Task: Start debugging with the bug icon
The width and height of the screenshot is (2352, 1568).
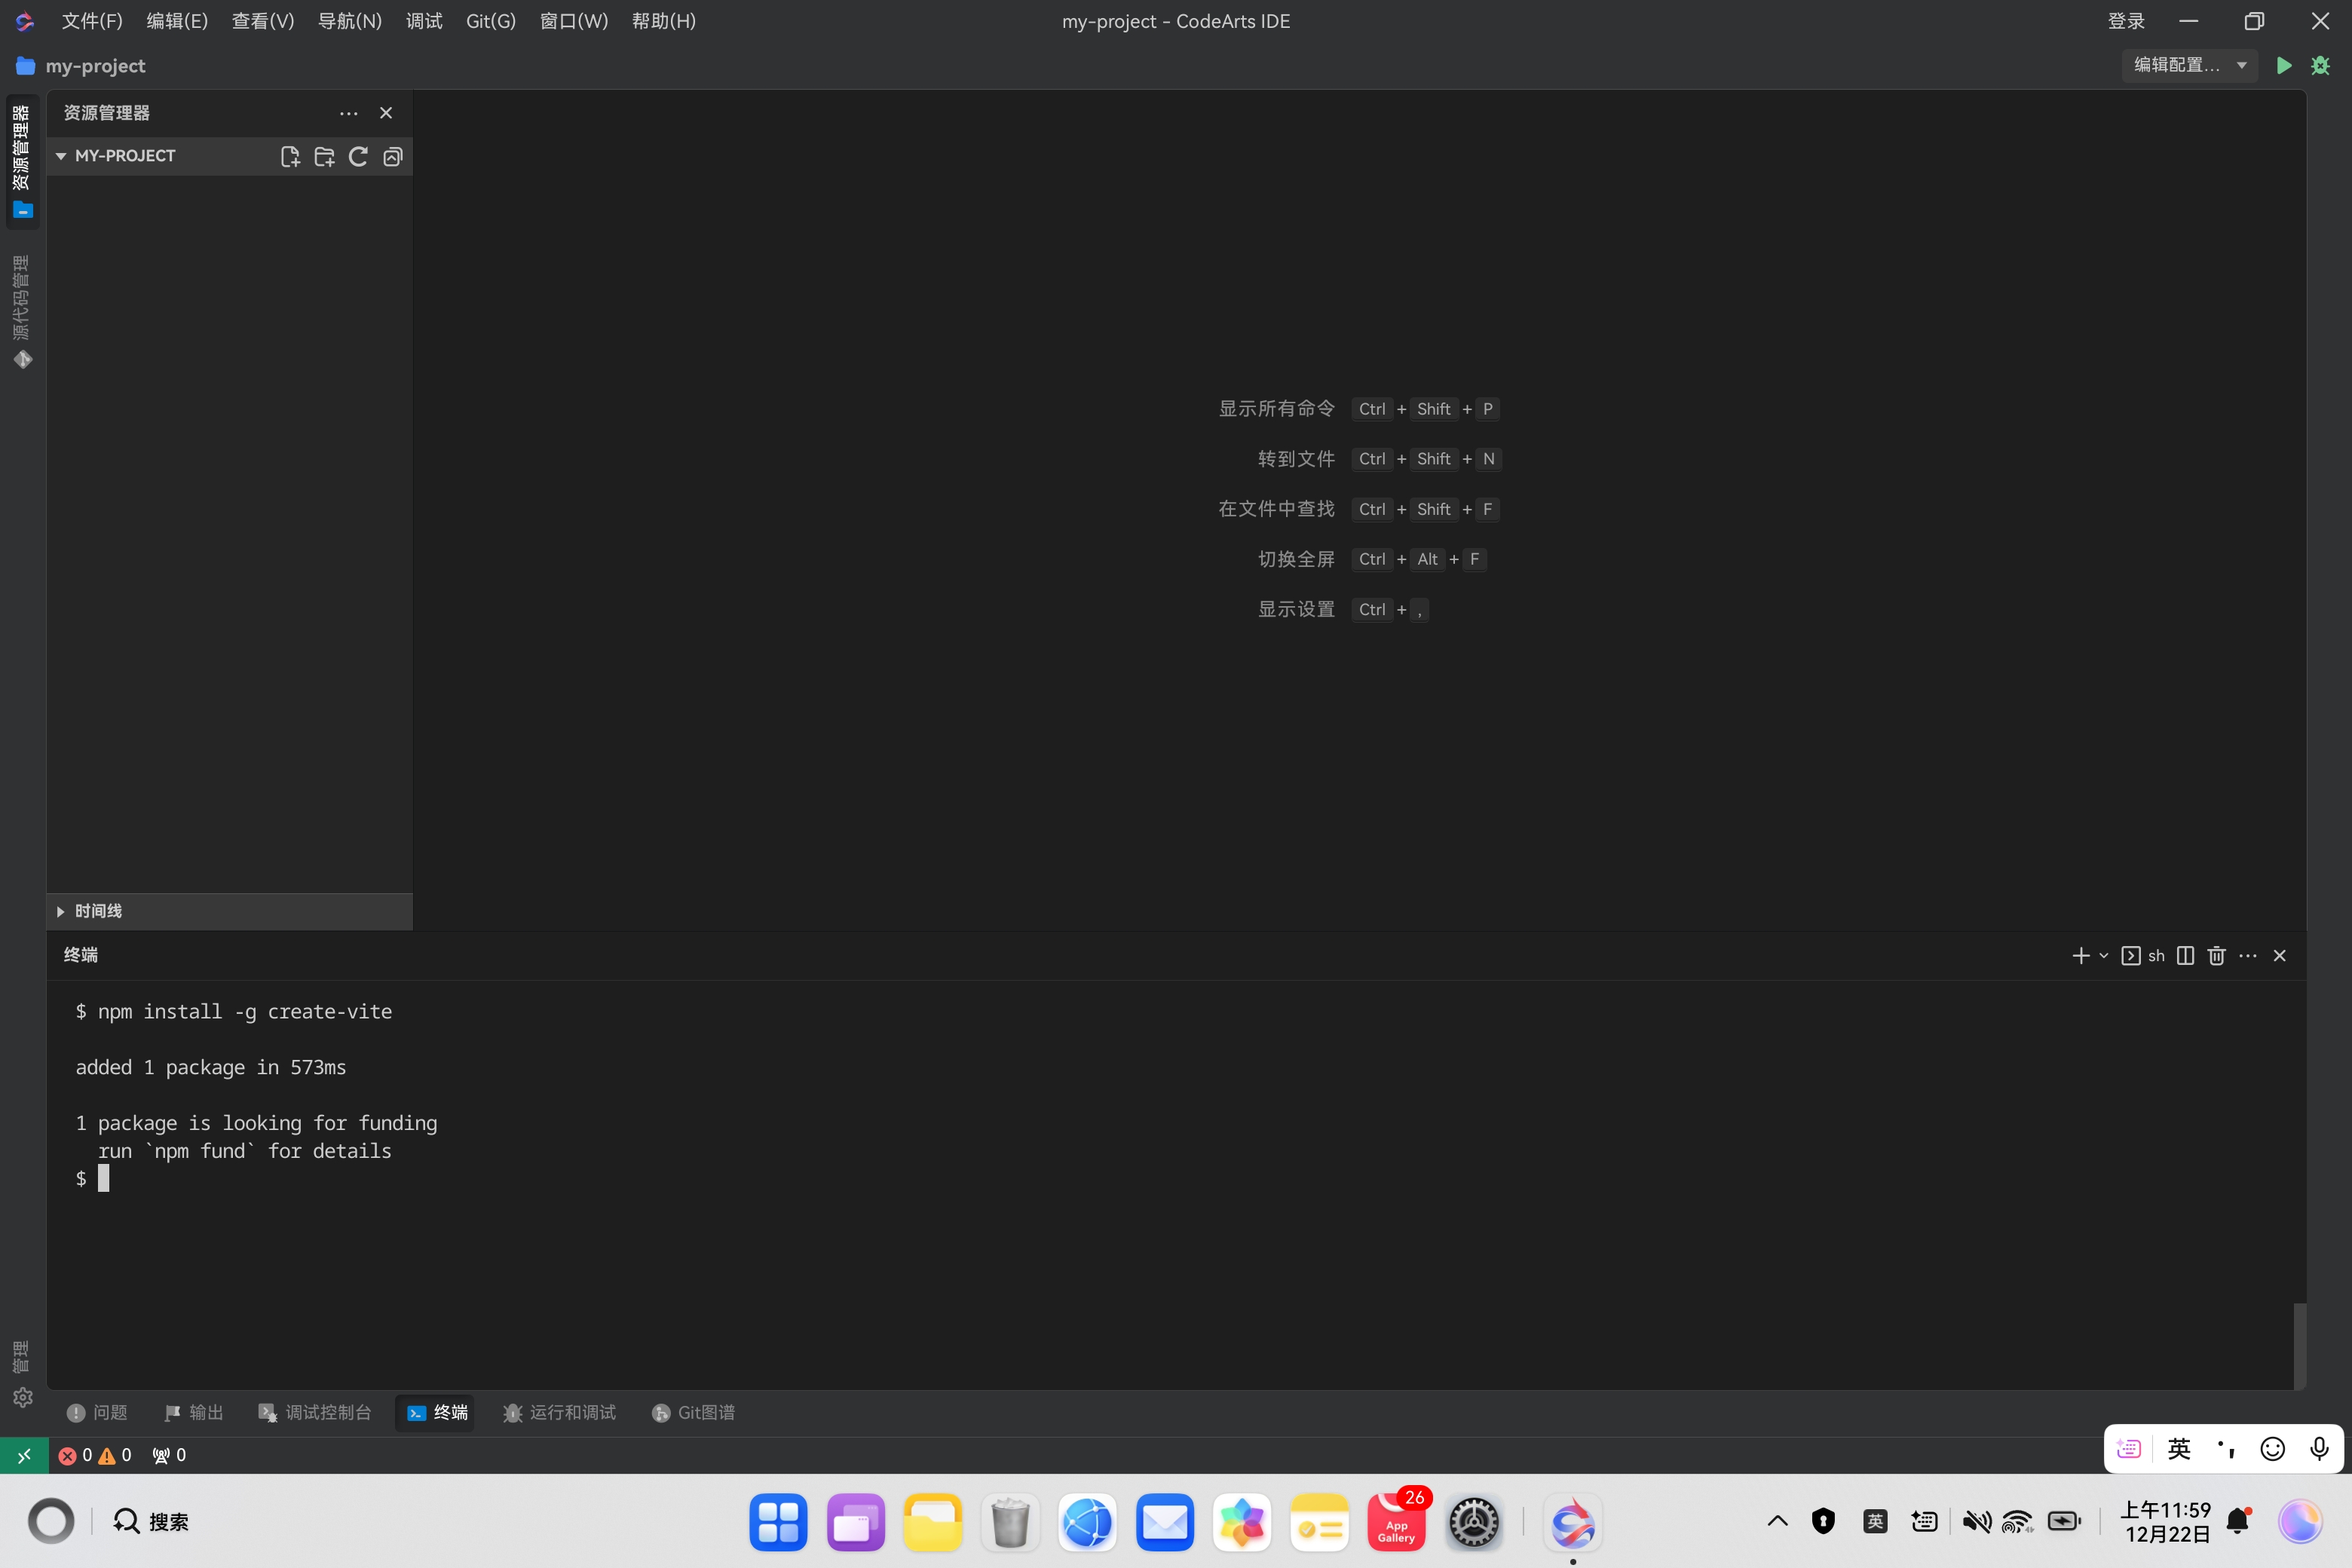Action: pos(2320,65)
